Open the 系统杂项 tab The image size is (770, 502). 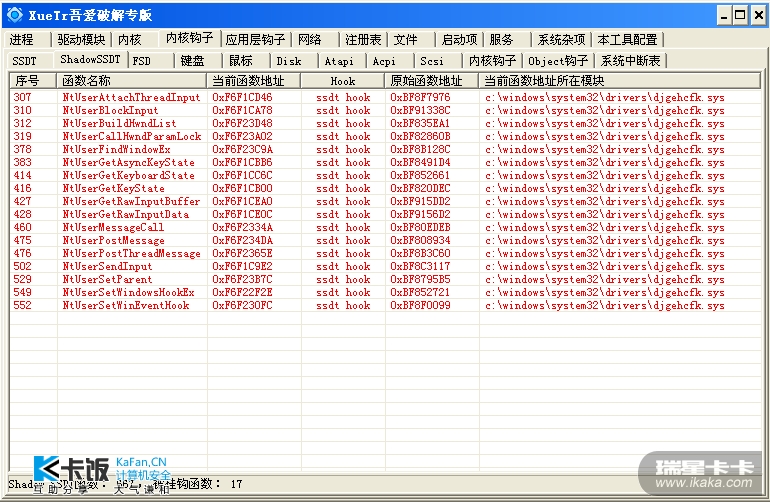click(561, 39)
